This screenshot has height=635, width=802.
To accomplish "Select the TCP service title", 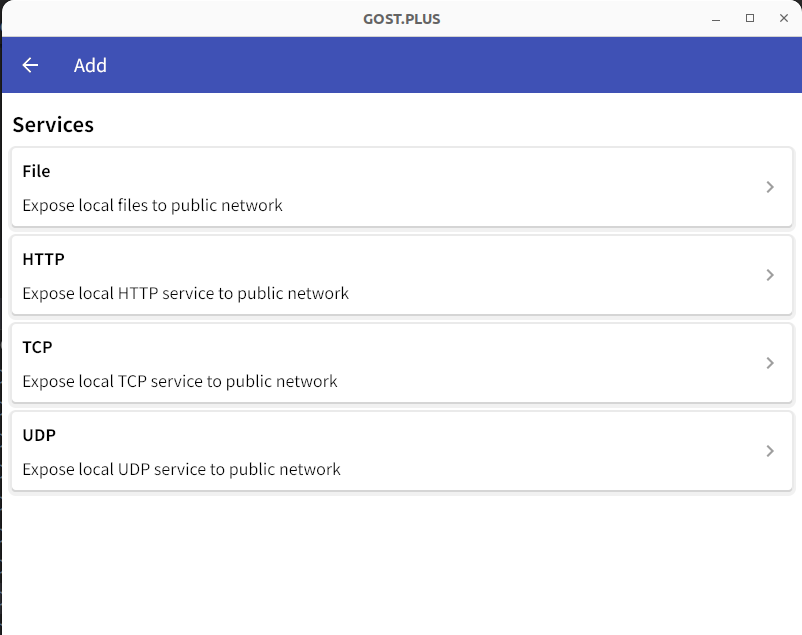I will [x=37, y=347].
